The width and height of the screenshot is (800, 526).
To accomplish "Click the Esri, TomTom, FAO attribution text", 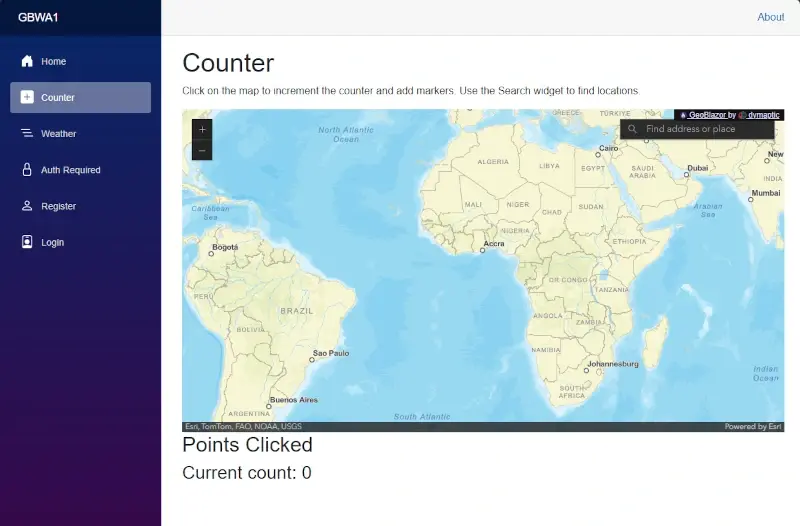I will click(243, 427).
